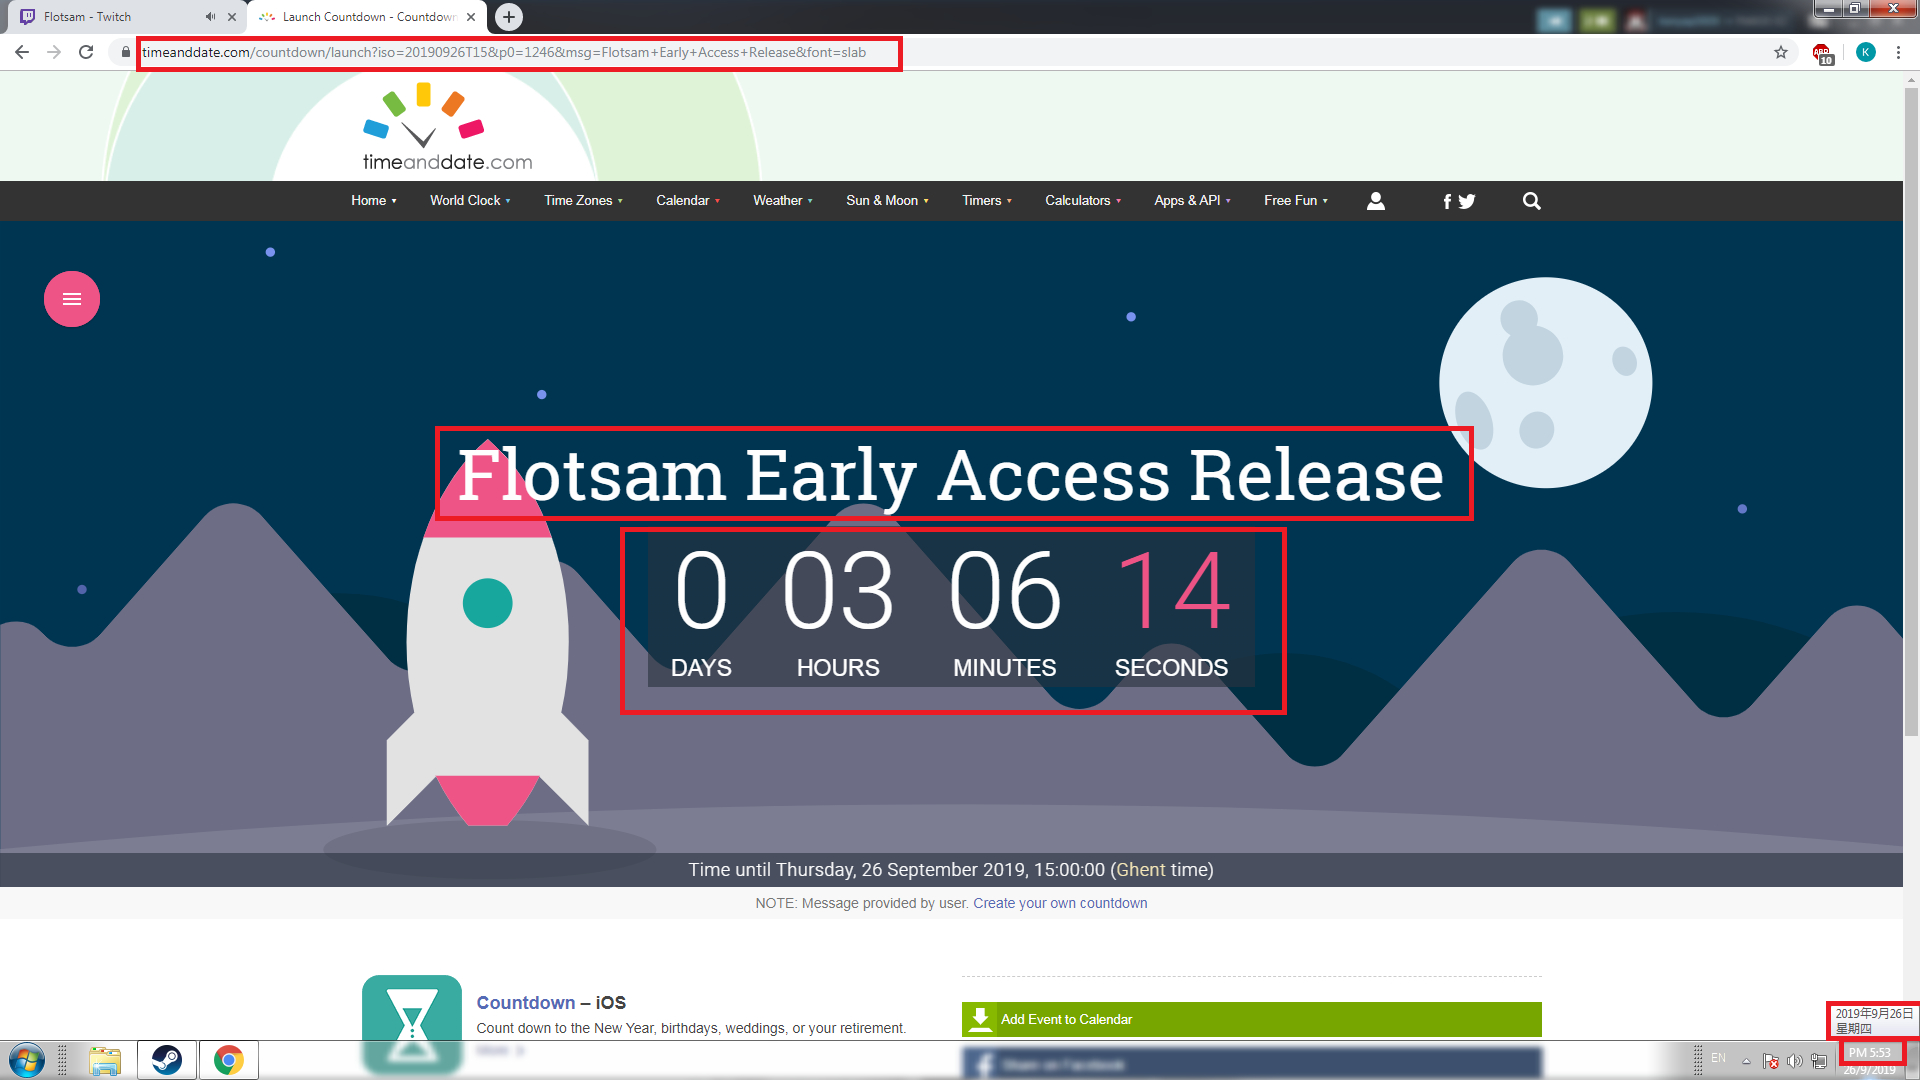The image size is (1920, 1080).
Task: Click the 0 days counter
Action: click(701, 591)
